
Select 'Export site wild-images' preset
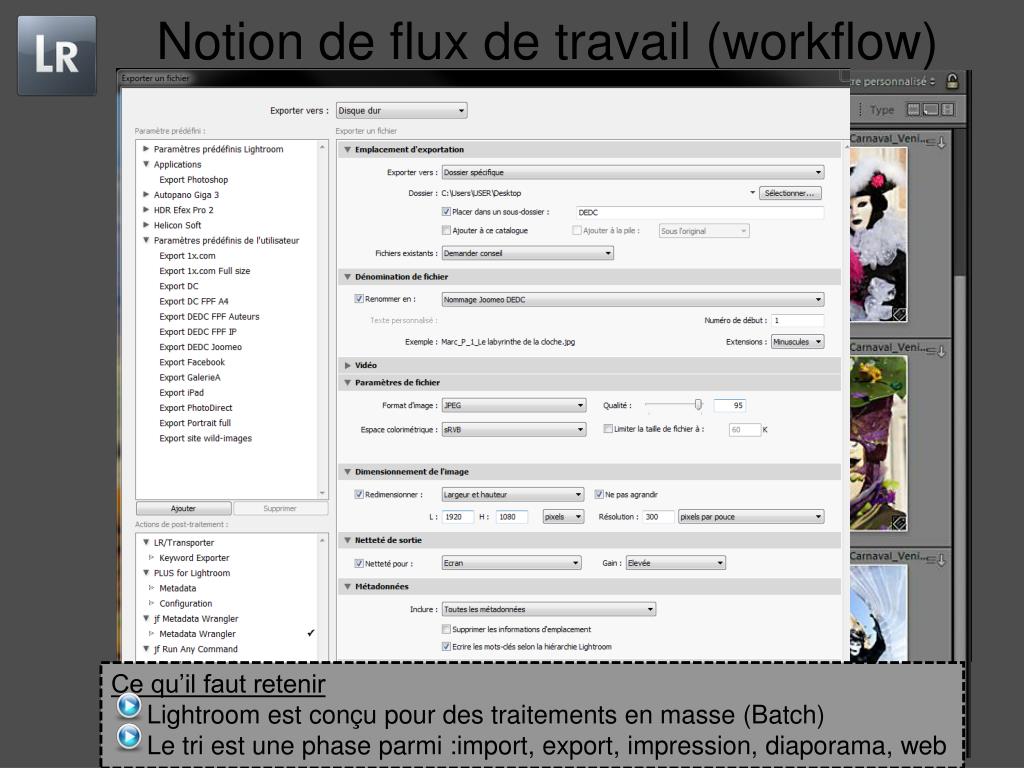point(205,438)
